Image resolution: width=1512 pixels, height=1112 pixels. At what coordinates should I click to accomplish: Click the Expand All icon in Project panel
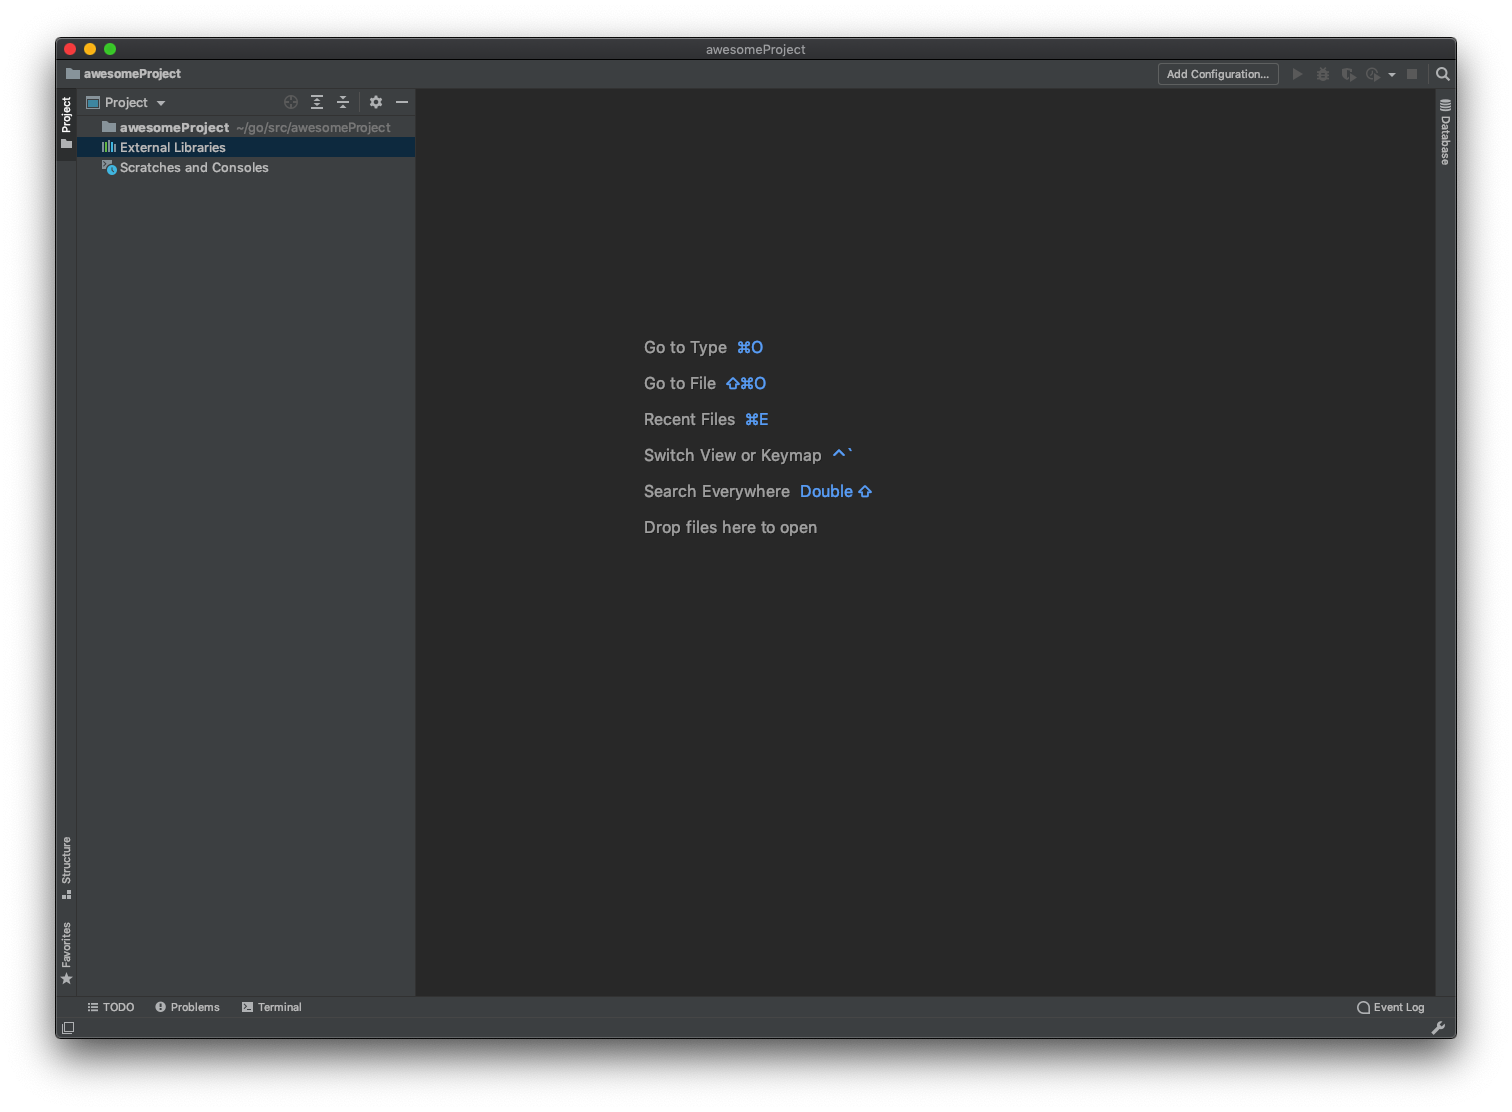(x=317, y=102)
